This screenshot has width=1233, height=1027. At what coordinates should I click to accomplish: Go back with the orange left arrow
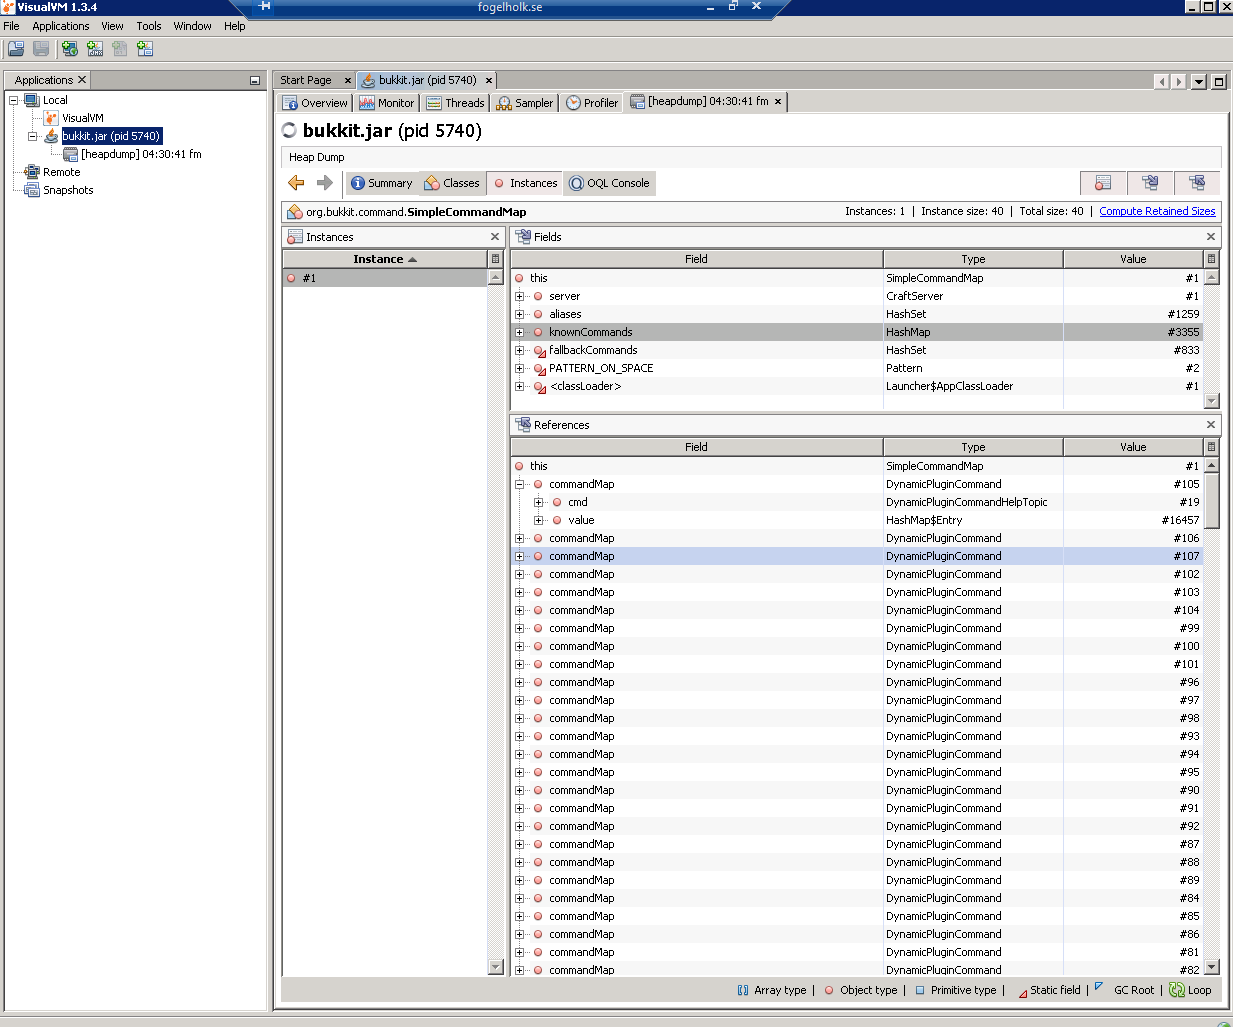coord(296,182)
